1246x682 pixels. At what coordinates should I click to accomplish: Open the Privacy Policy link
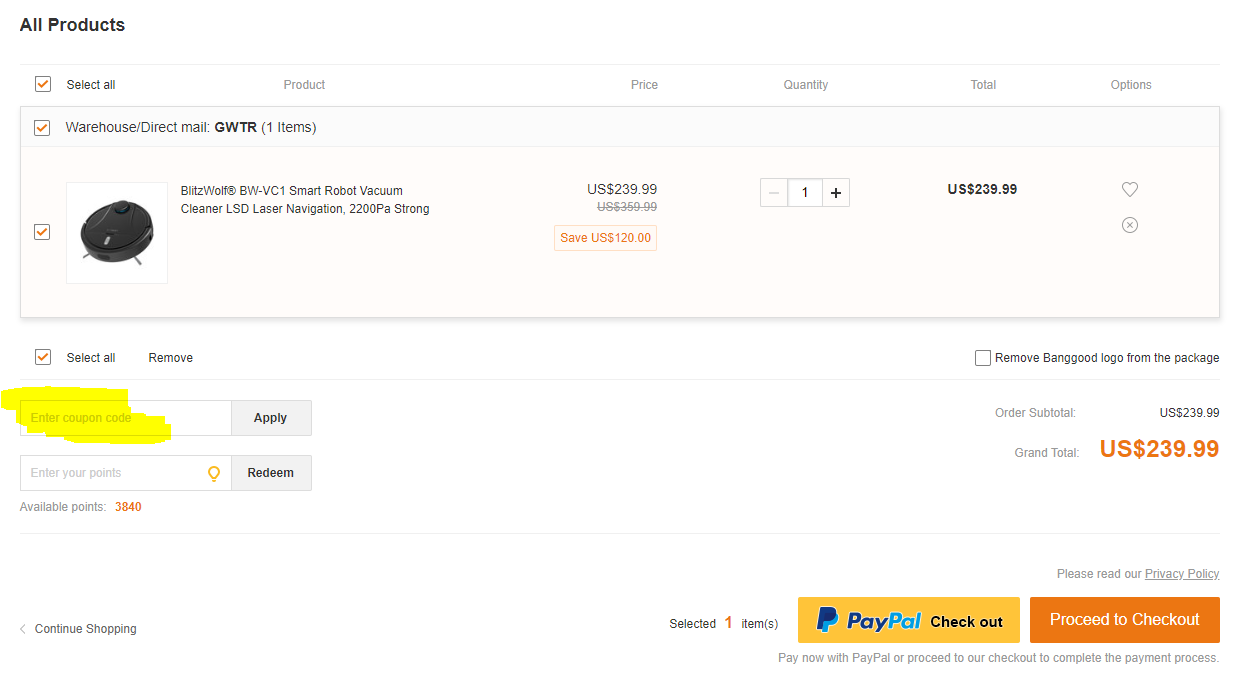click(1182, 574)
